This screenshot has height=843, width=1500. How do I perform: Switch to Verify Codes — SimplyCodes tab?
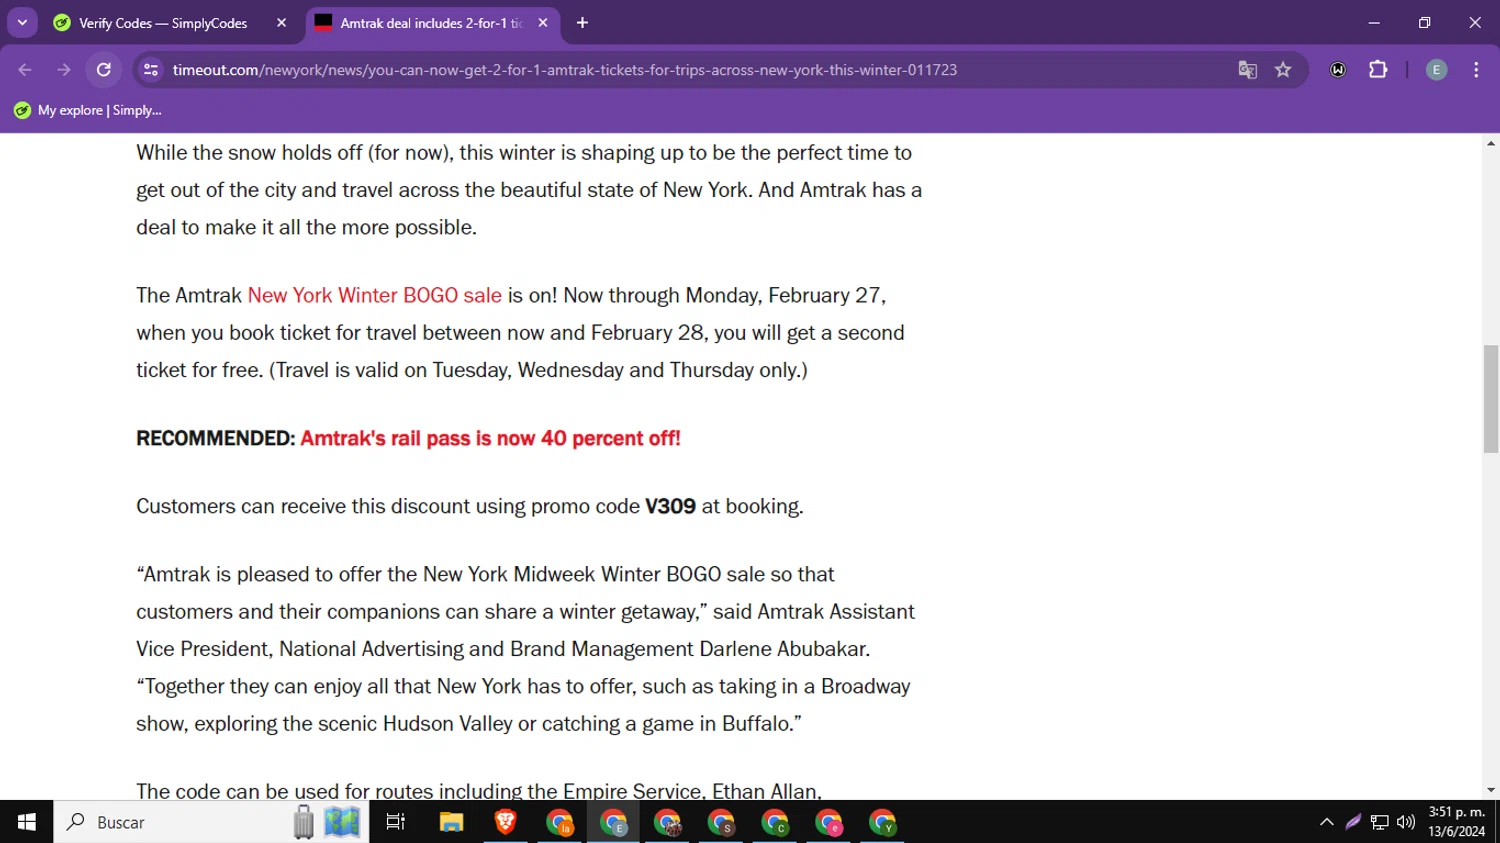click(x=165, y=23)
